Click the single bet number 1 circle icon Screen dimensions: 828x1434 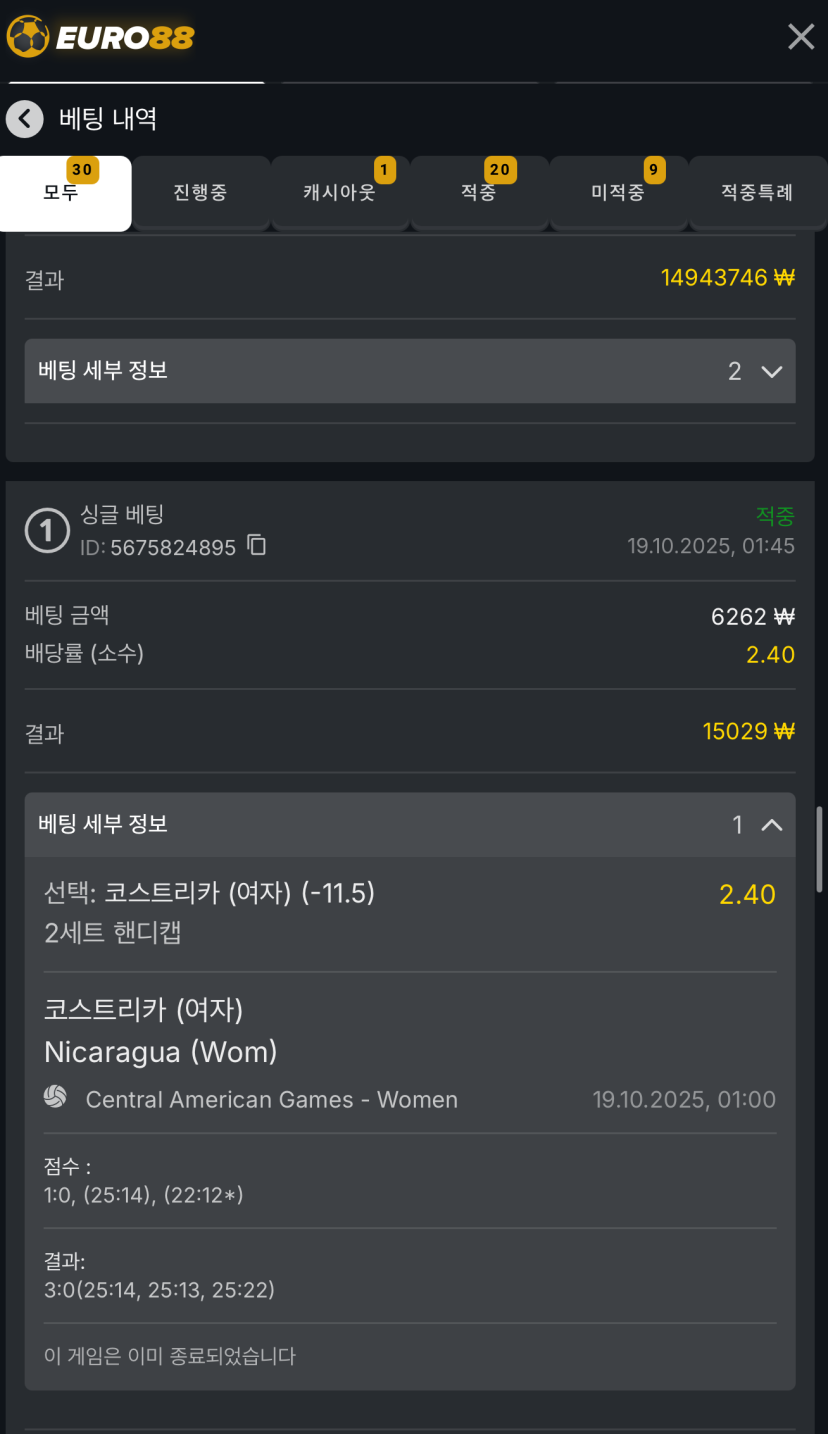(46, 531)
